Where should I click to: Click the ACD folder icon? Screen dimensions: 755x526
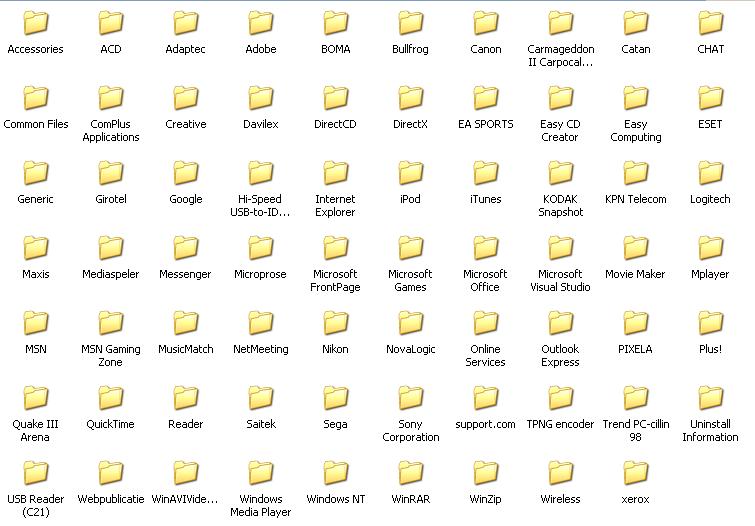pyautogui.click(x=111, y=23)
